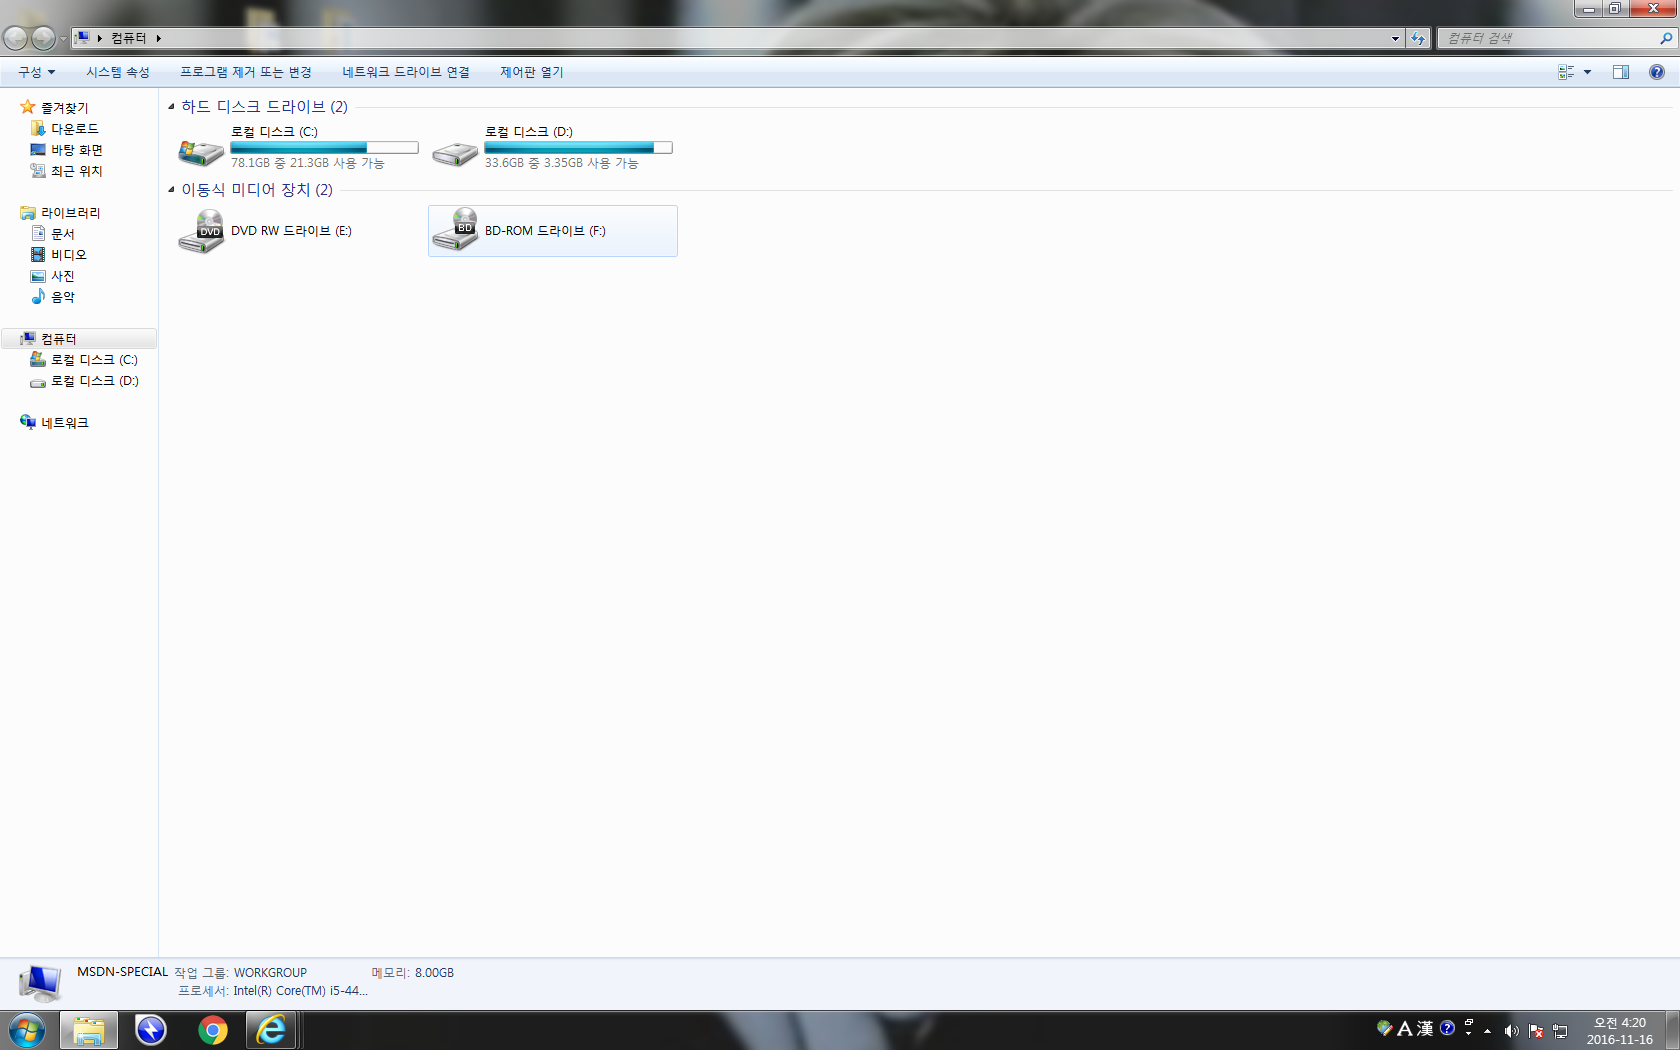Viewport: 1680px width, 1050px height.
Task: Click the '78.1GB 중 21.3GB 사용 가능' text
Action: [308, 163]
